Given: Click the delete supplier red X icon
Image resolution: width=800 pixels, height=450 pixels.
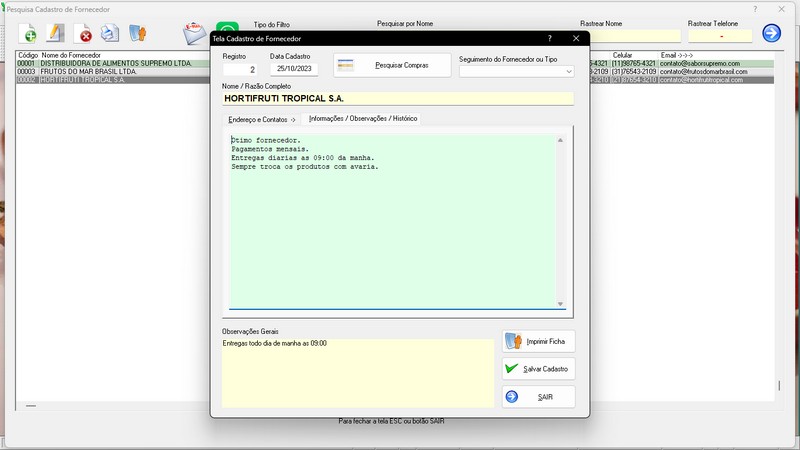Looking at the screenshot, I should tap(83, 34).
